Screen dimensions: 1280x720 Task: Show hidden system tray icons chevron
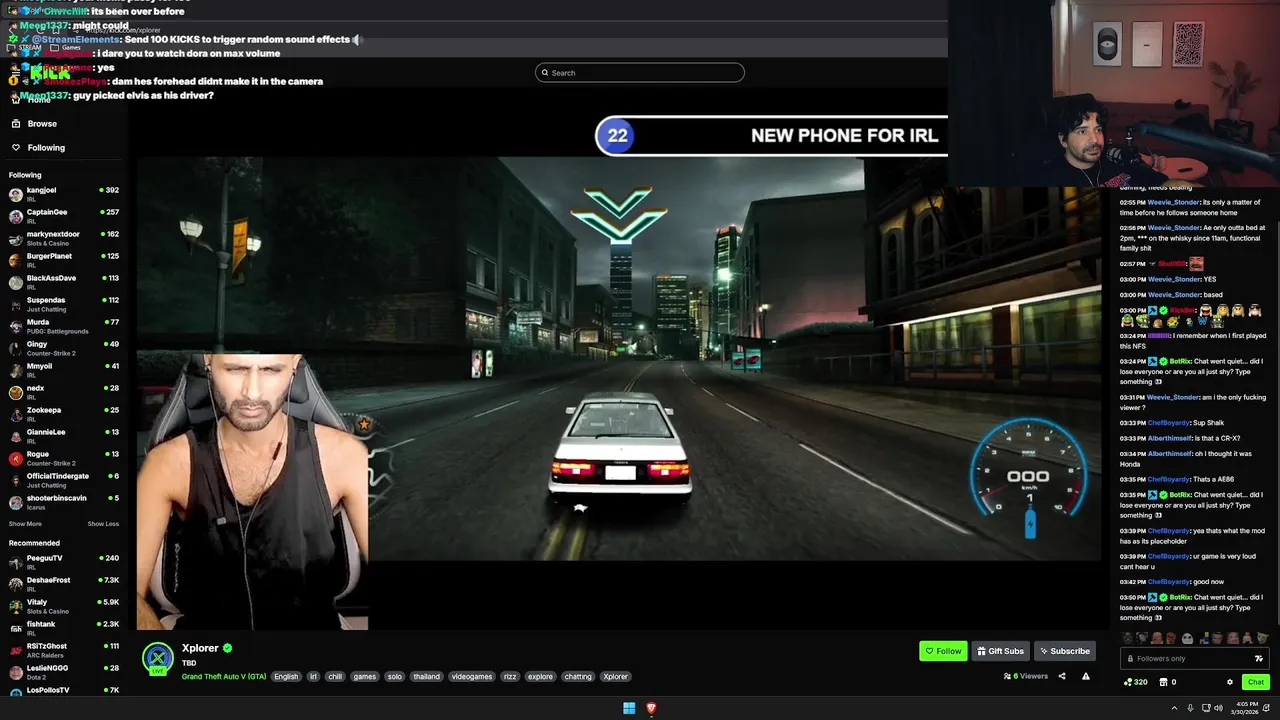point(1174,708)
